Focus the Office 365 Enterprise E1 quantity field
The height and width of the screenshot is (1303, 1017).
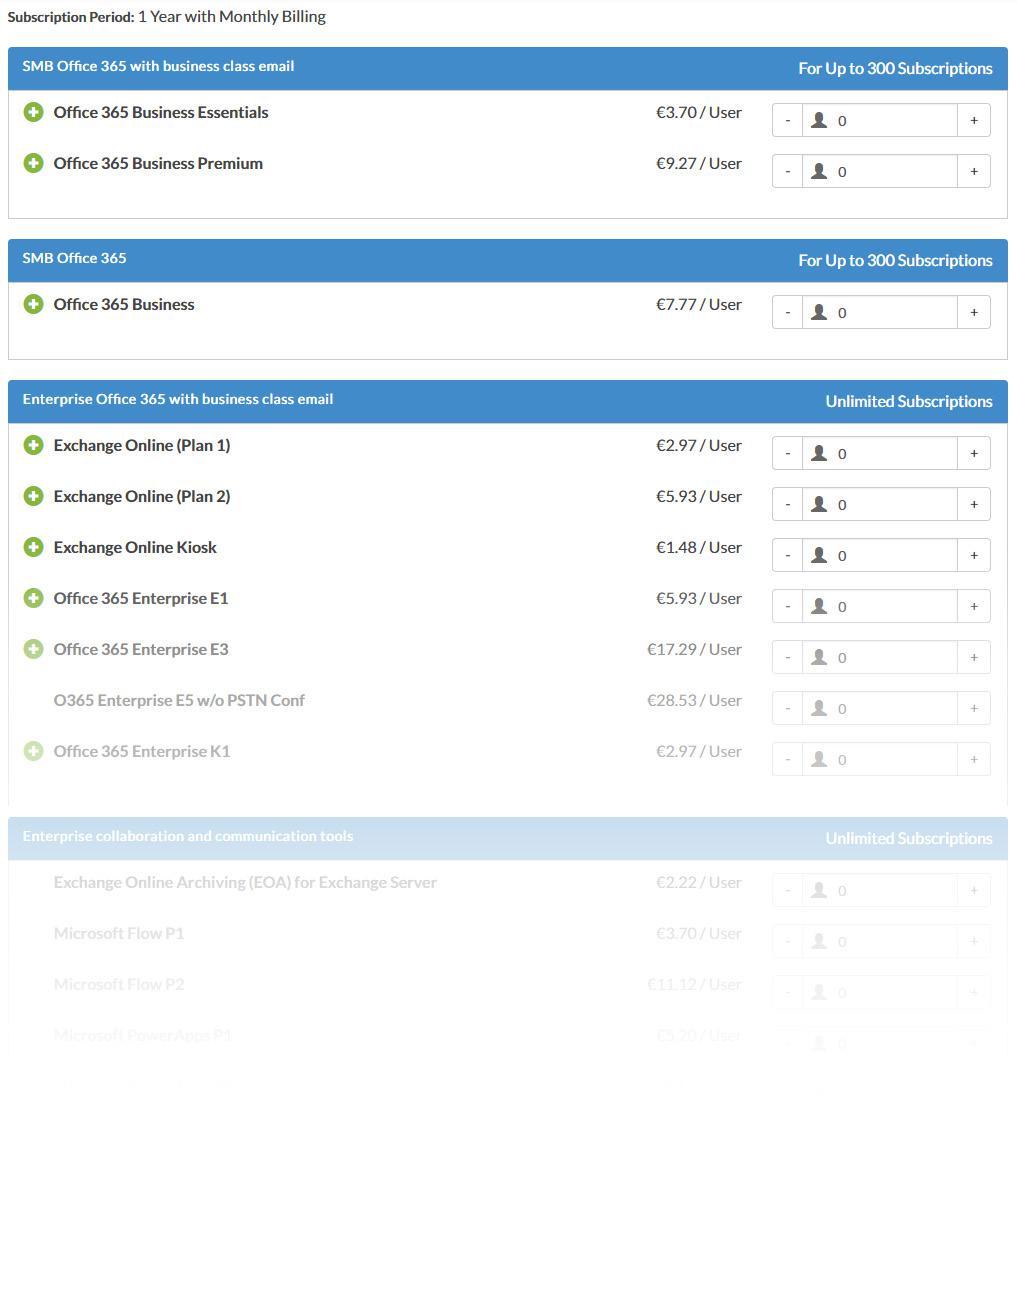click(879, 606)
